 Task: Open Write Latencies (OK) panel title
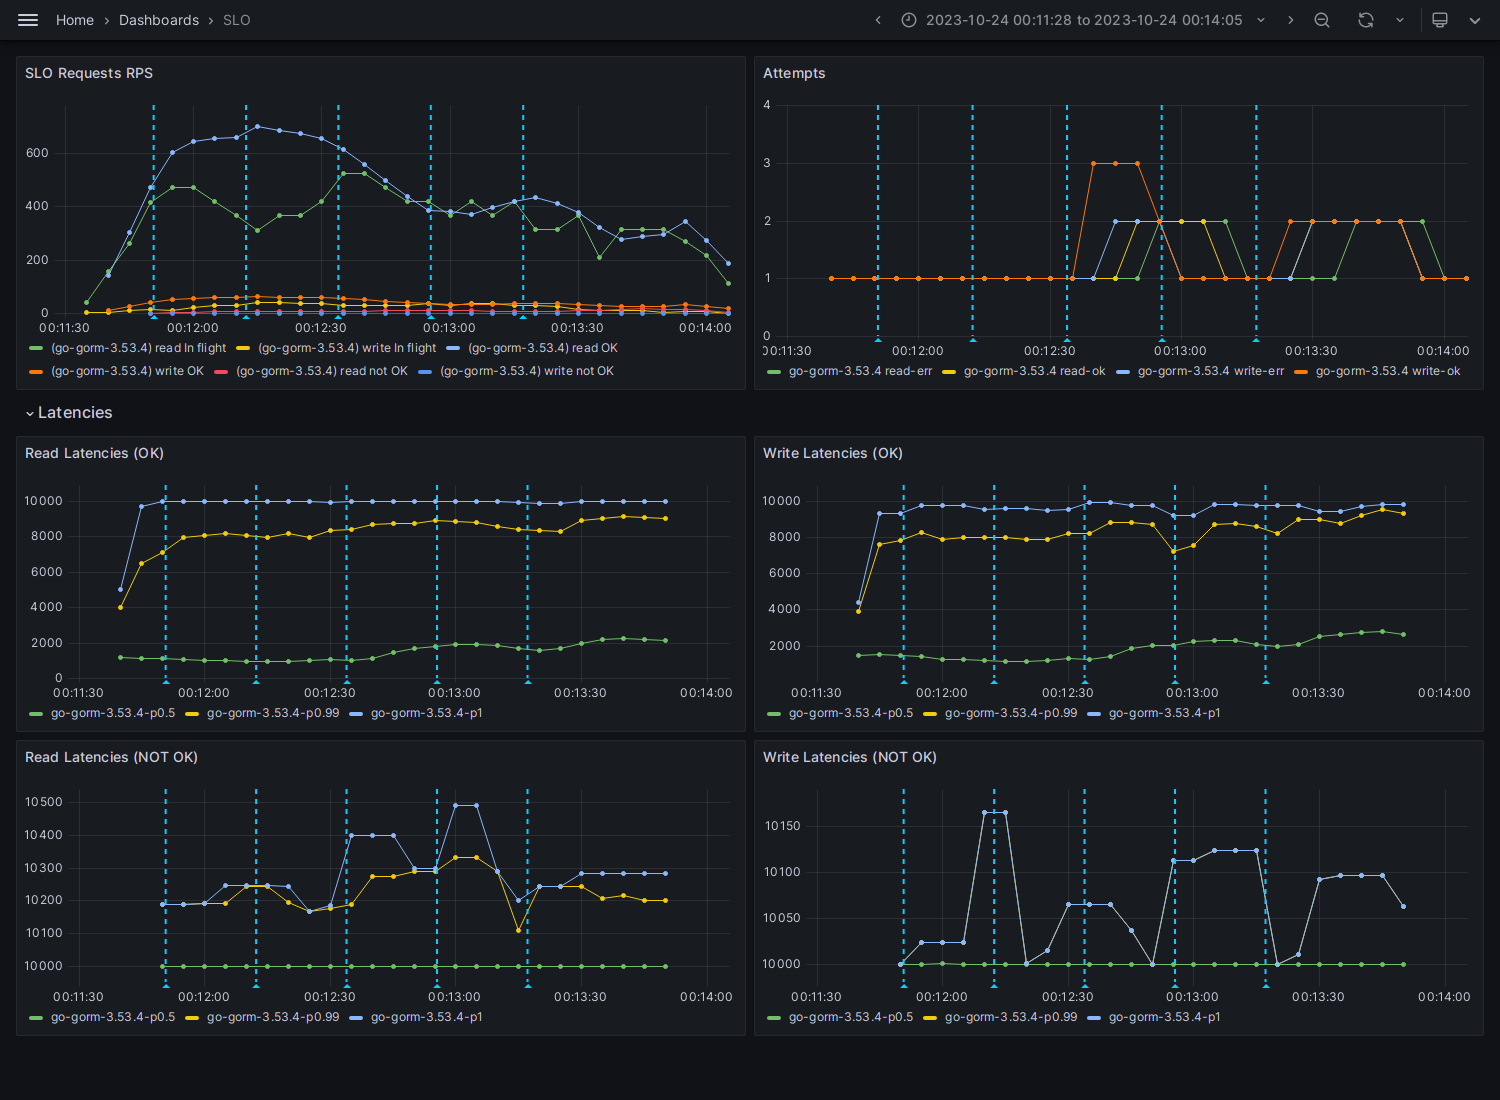point(833,453)
